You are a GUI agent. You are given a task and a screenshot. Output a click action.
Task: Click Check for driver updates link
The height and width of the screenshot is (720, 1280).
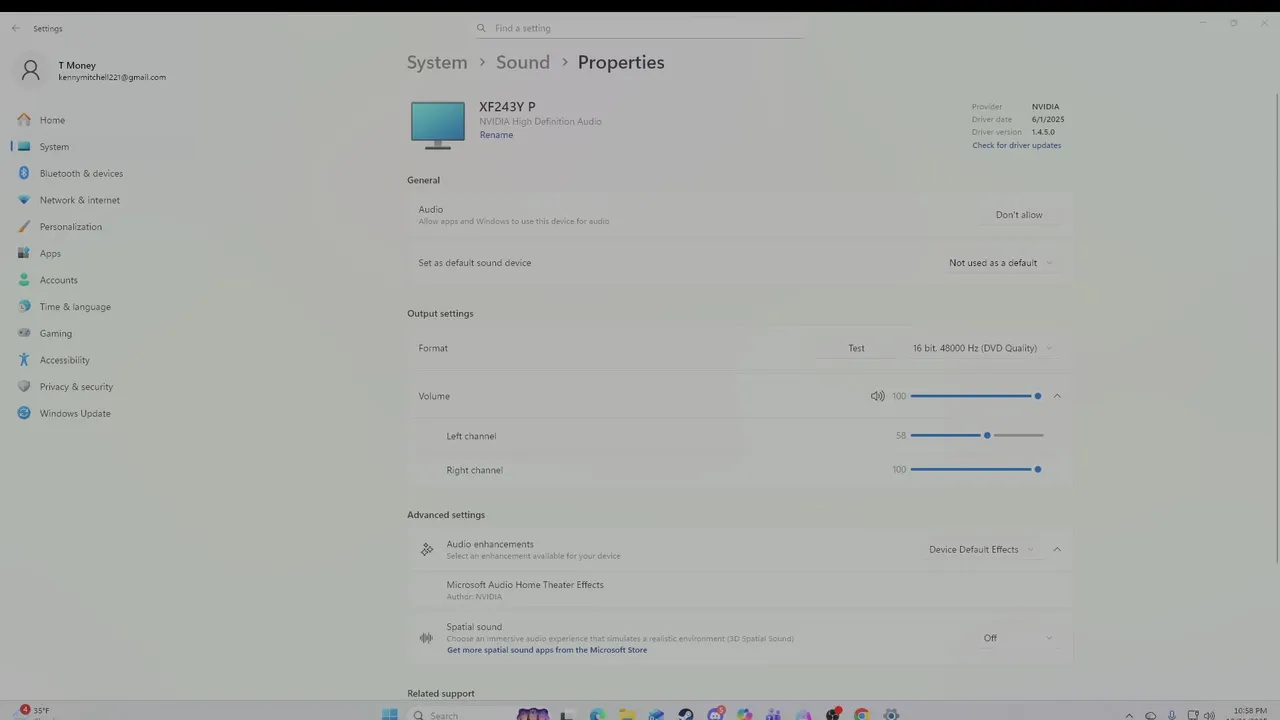pos(1016,145)
